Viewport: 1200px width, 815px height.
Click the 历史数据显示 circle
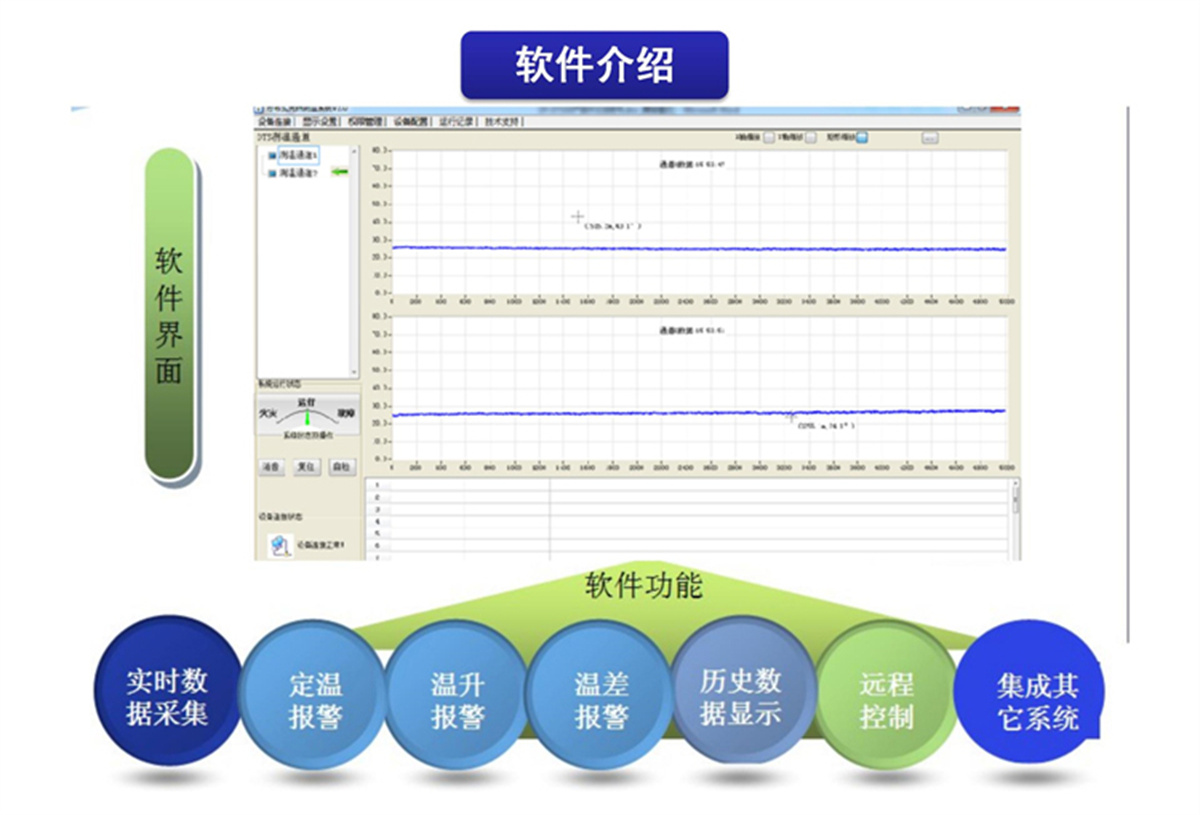(x=741, y=697)
